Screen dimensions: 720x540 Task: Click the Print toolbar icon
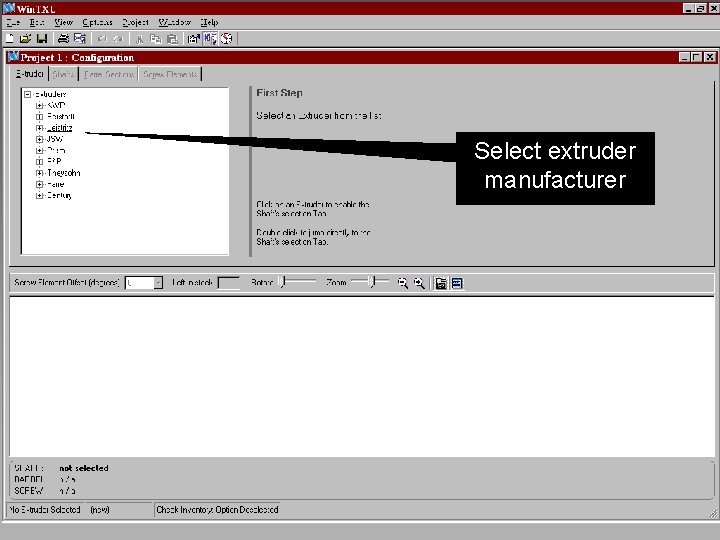pyautogui.click(x=63, y=39)
